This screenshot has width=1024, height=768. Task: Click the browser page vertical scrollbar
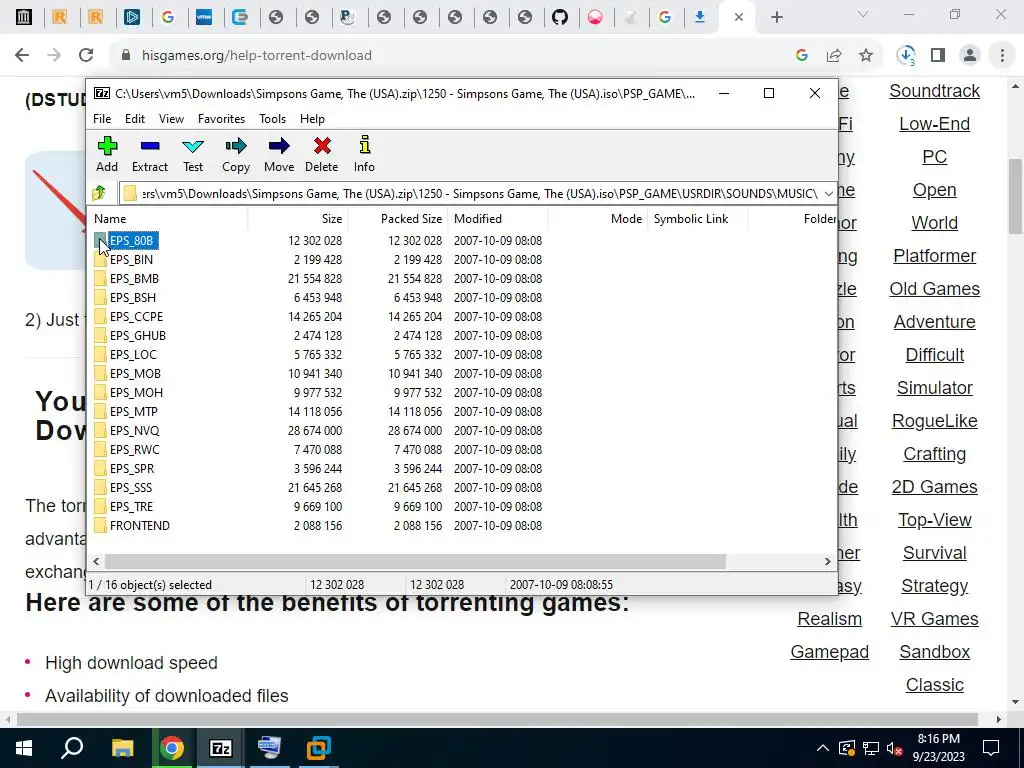(x=1016, y=196)
